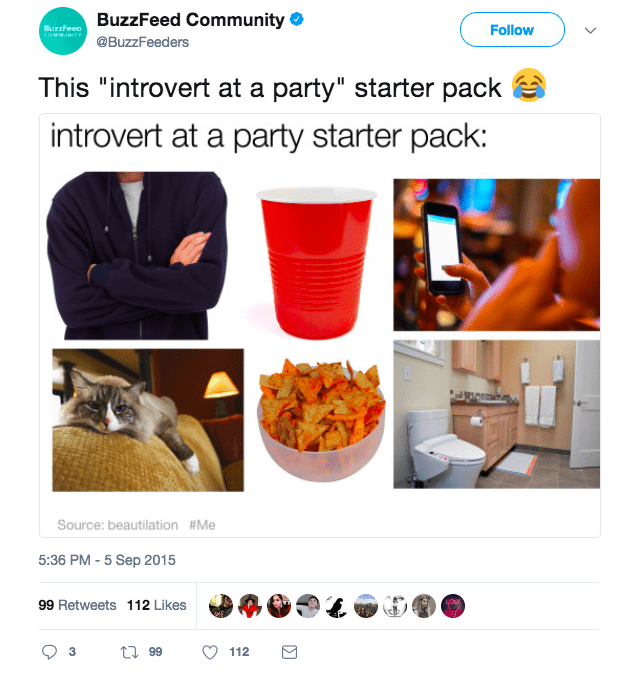
Task: View the 112 Likes list
Action: pos(157,605)
